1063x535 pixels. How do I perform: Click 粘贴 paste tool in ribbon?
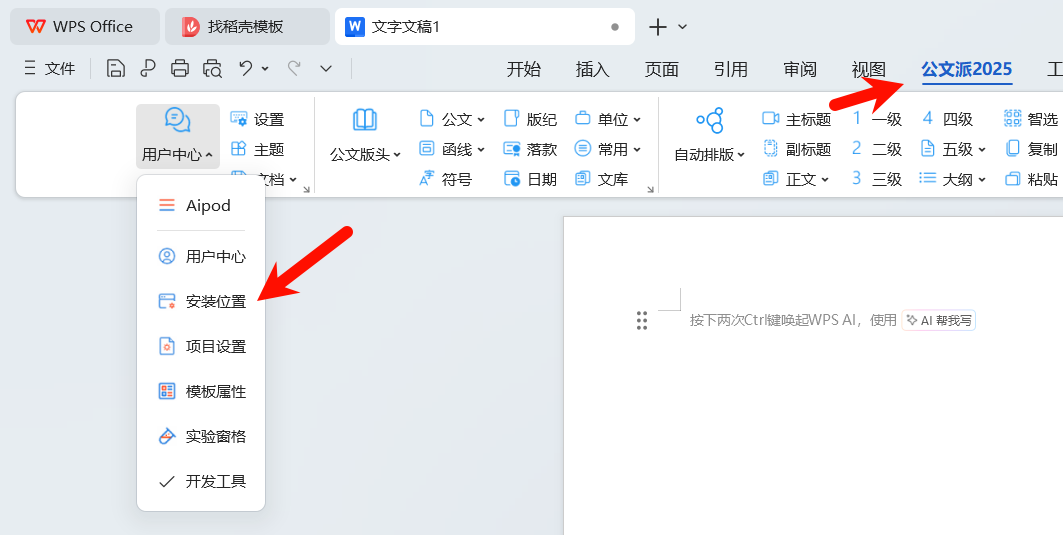pyautogui.click(x=1030, y=179)
